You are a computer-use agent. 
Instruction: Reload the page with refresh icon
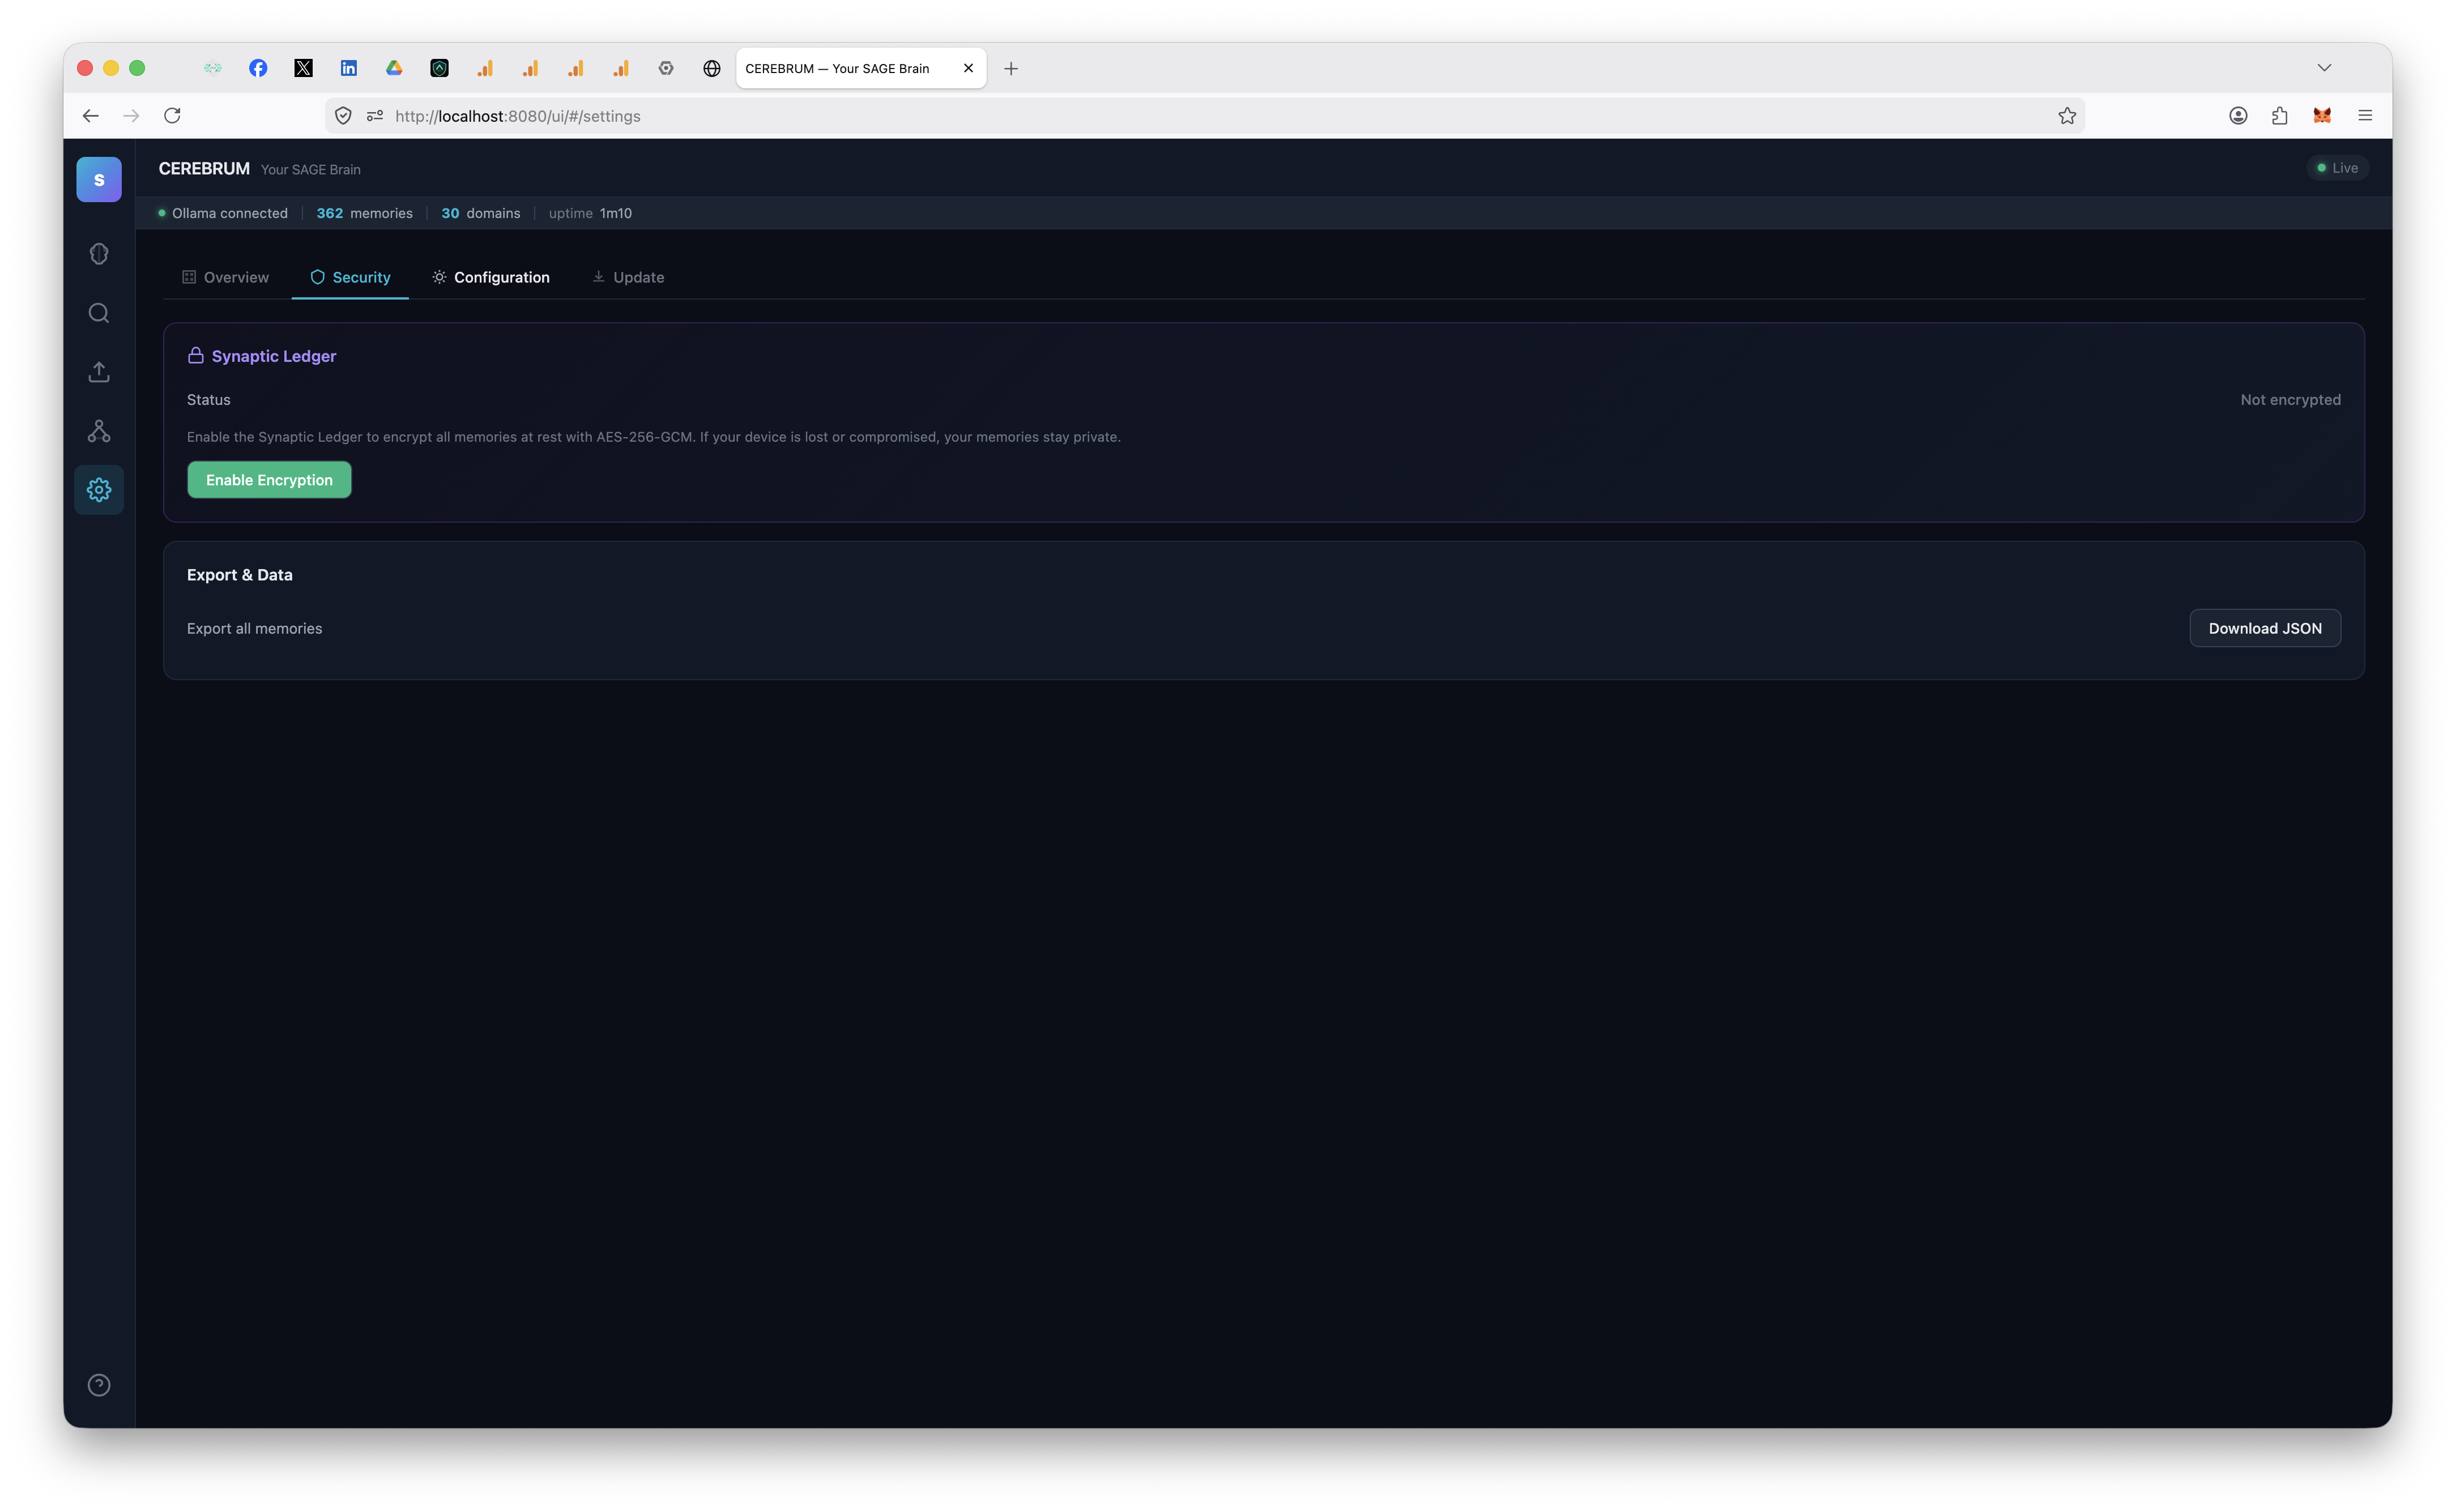click(x=172, y=116)
